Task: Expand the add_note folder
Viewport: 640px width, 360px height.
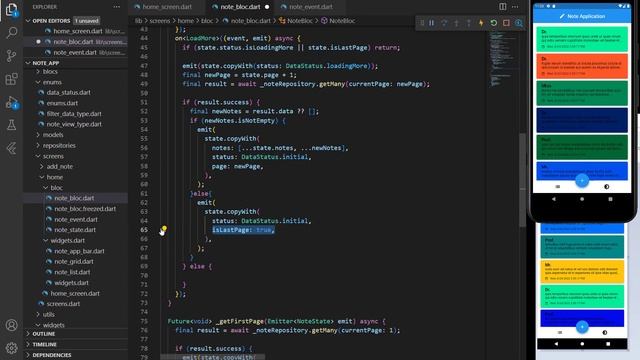Action: (x=59, y=167)
